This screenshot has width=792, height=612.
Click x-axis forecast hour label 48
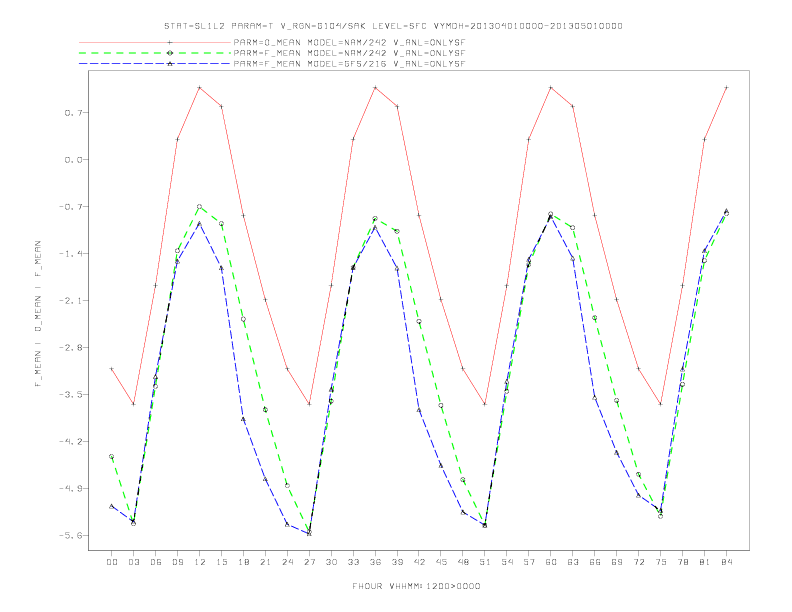pyautogui.click(x=463, y=562)
